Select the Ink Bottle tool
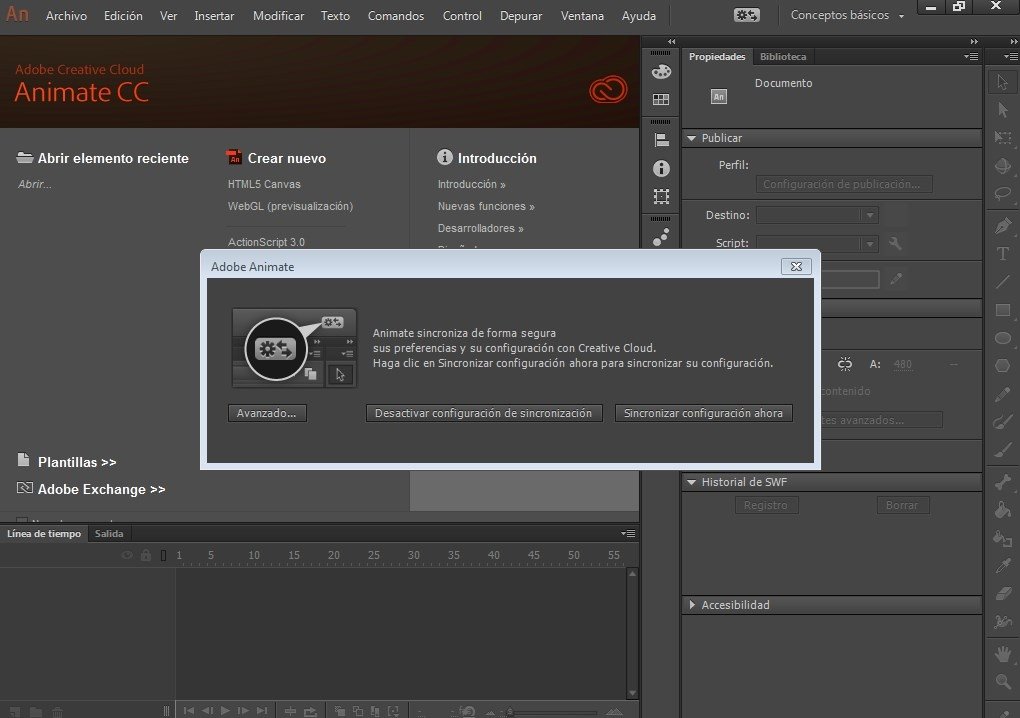Image resolution: width=1020 pixels, height=718 pixels. (x=1002, y=538)
